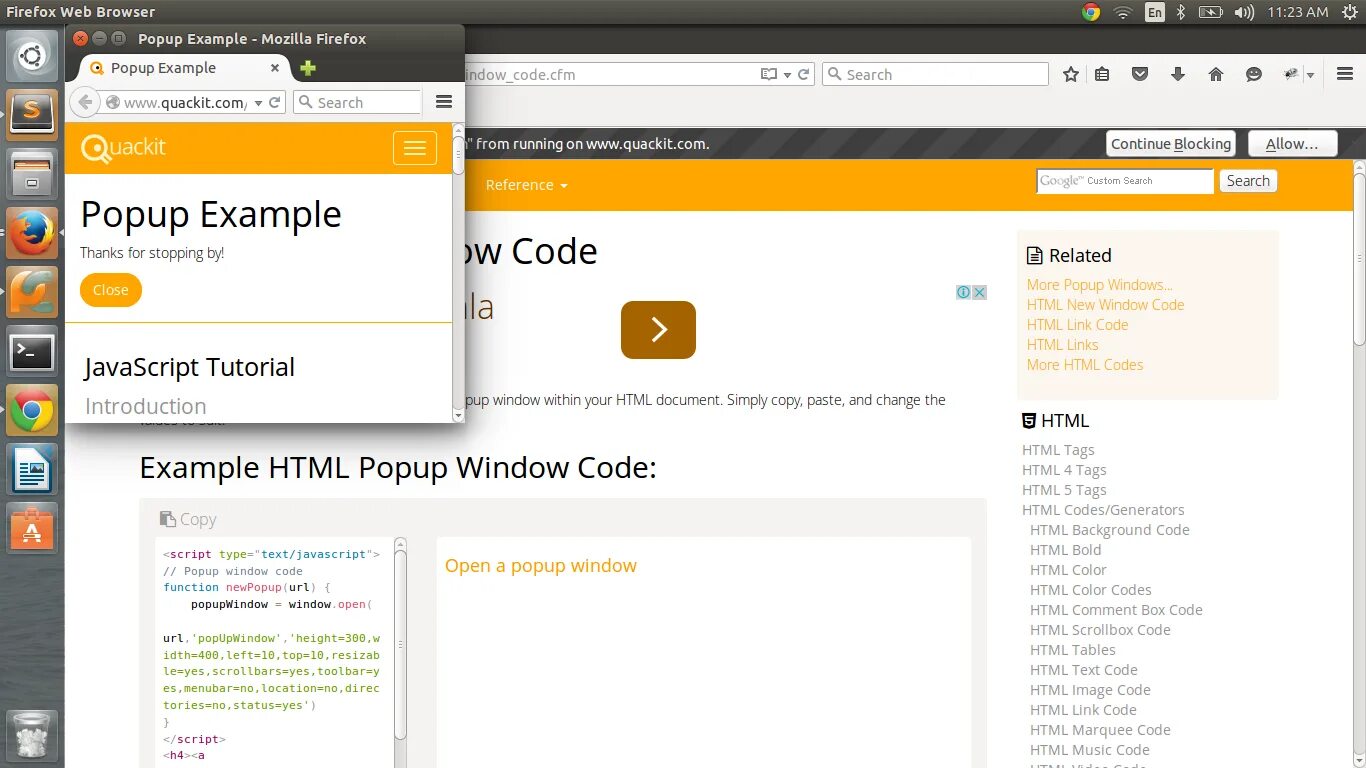Click site identity globe icon in popup
This screenshot has height=768, width=1366.
112,102
